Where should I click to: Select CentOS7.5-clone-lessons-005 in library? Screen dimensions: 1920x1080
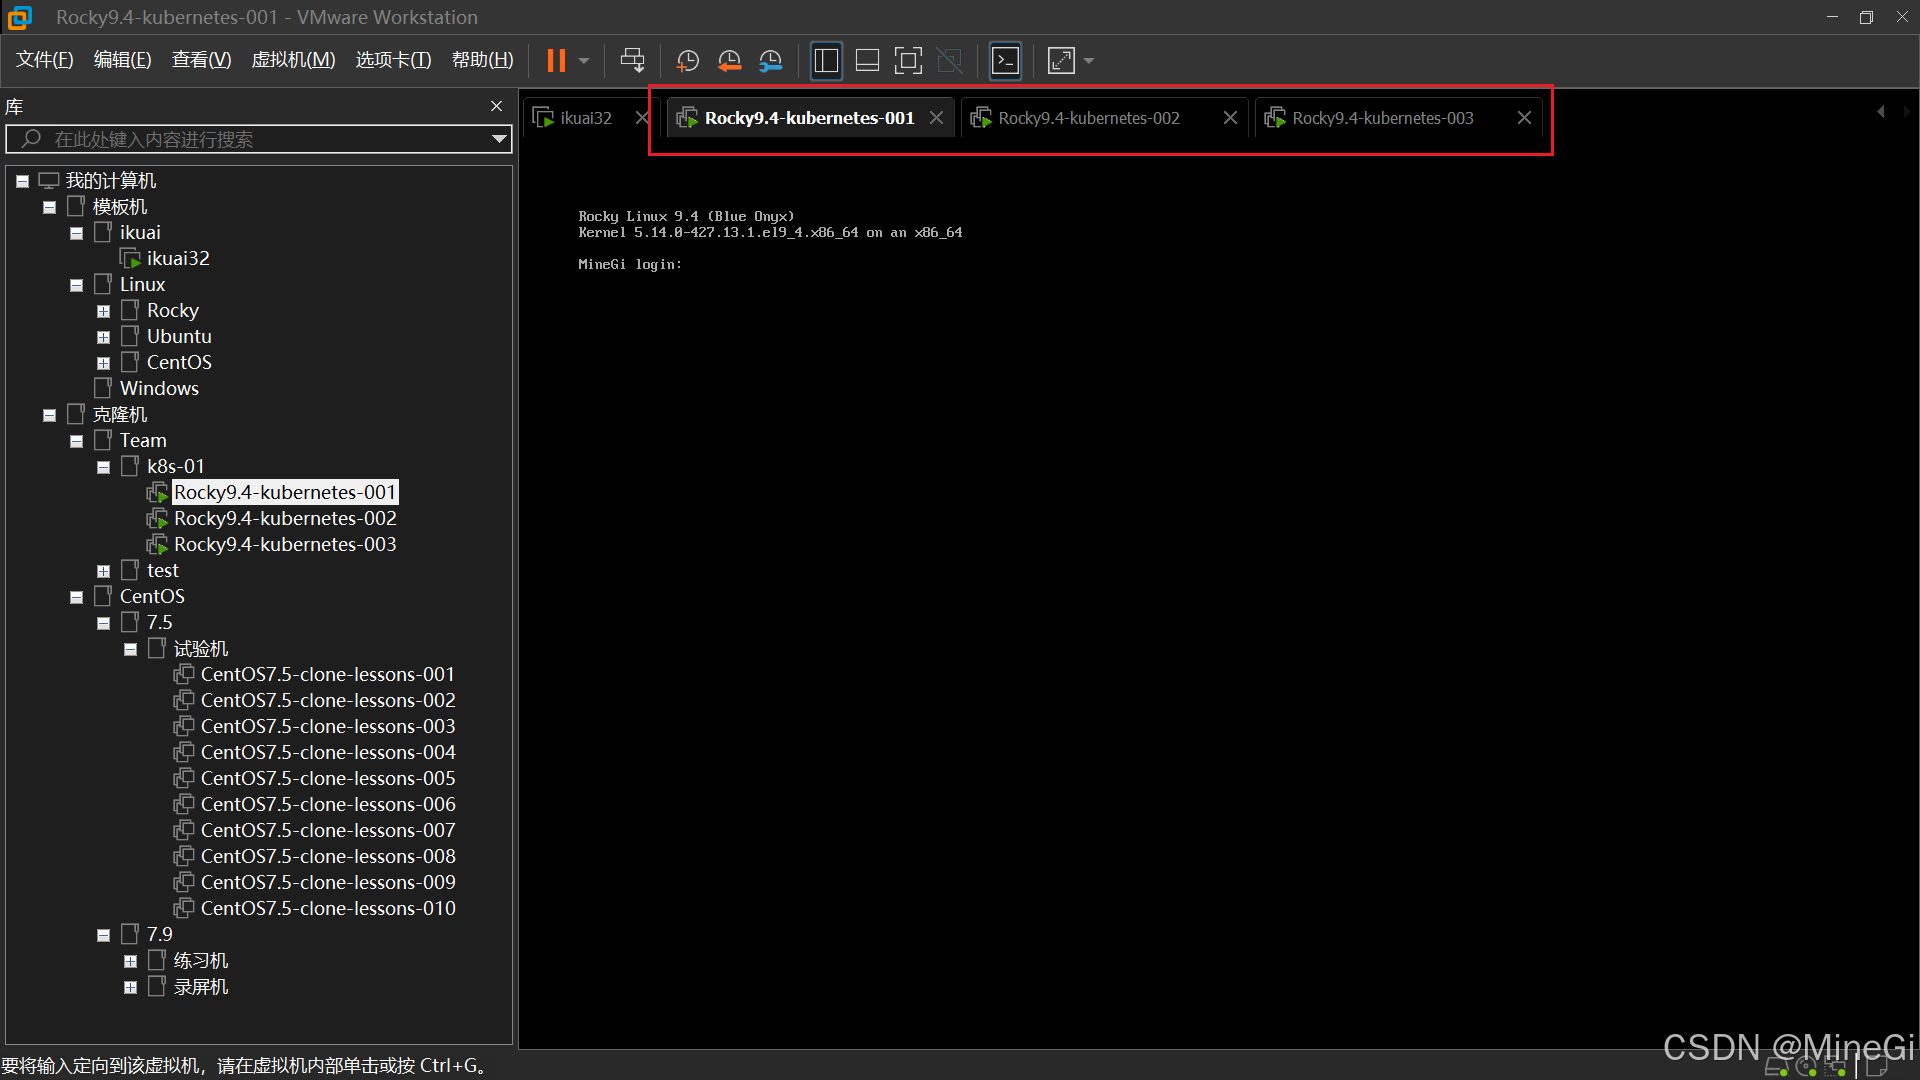point(327,778)
